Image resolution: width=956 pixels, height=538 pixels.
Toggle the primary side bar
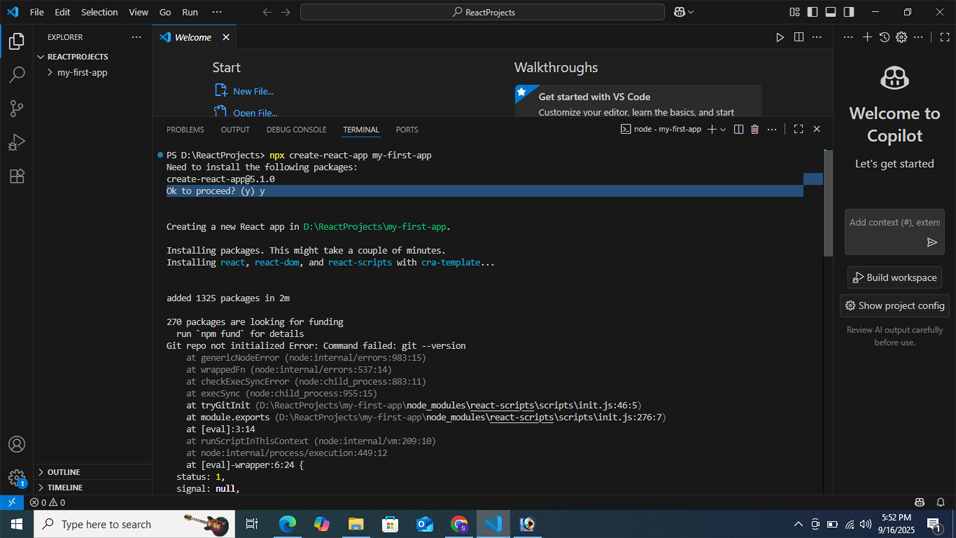point(812,12)
